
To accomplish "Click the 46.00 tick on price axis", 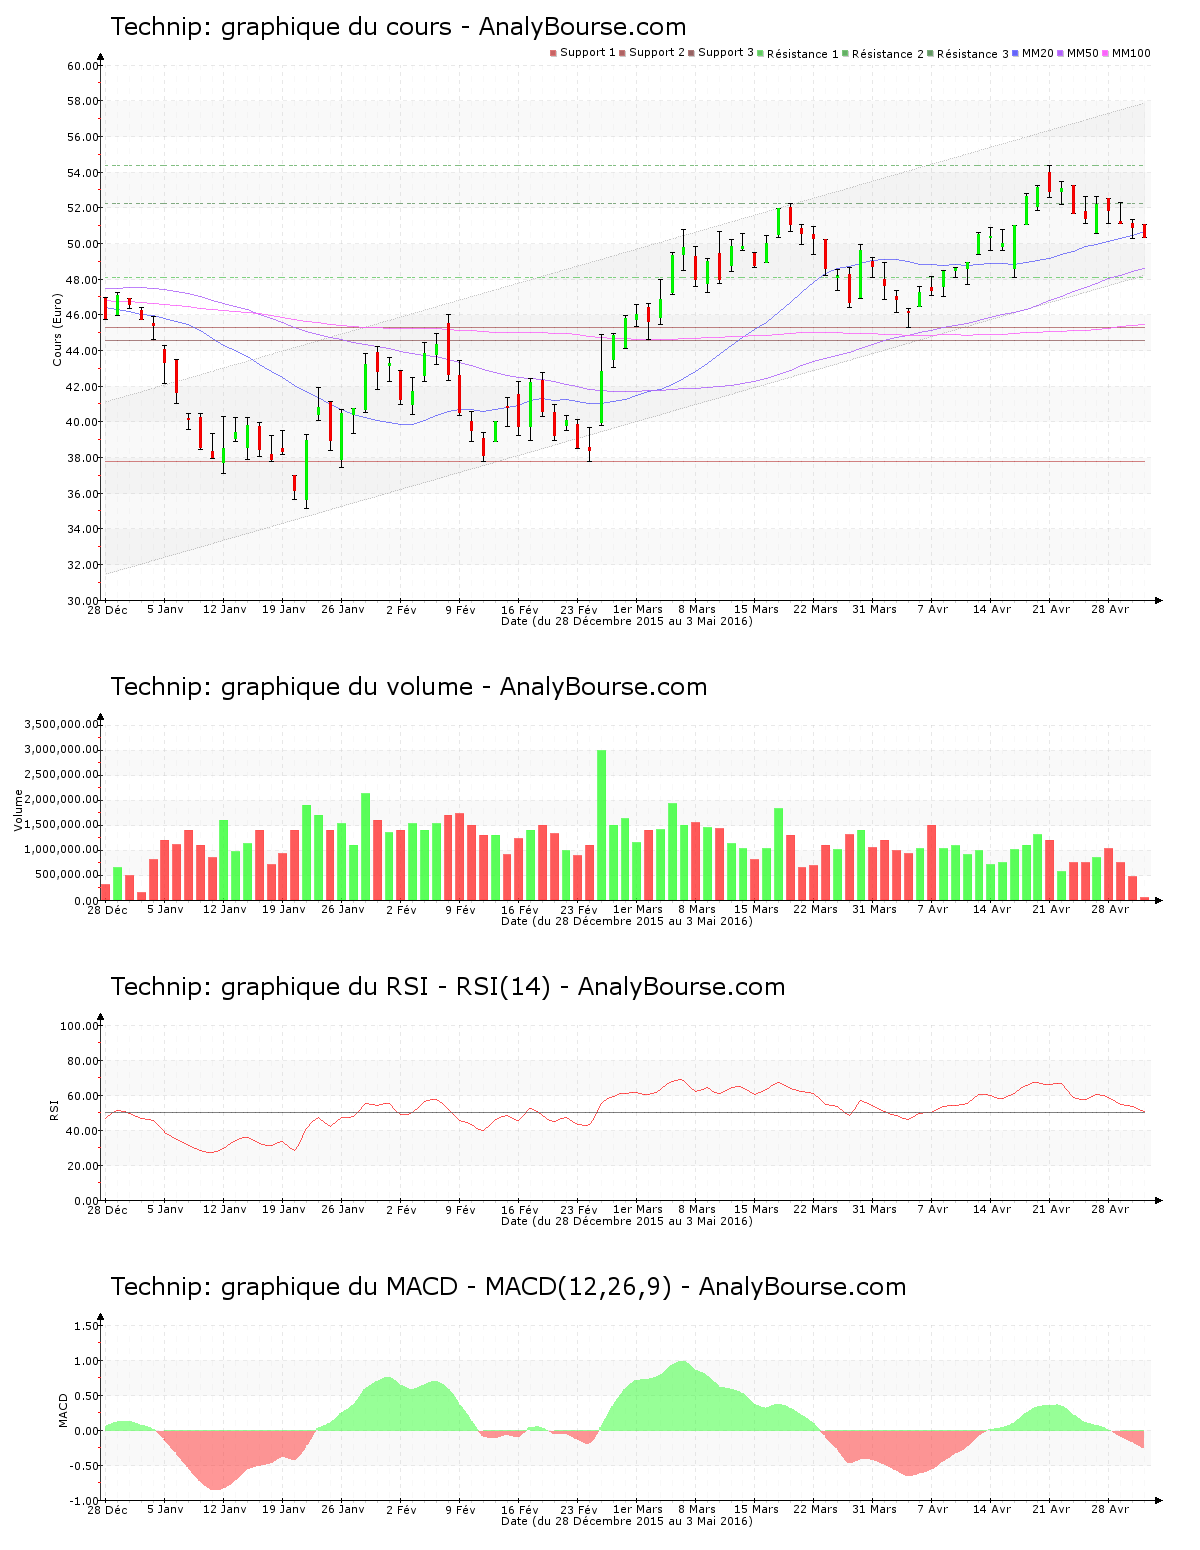I will point(83,316).
